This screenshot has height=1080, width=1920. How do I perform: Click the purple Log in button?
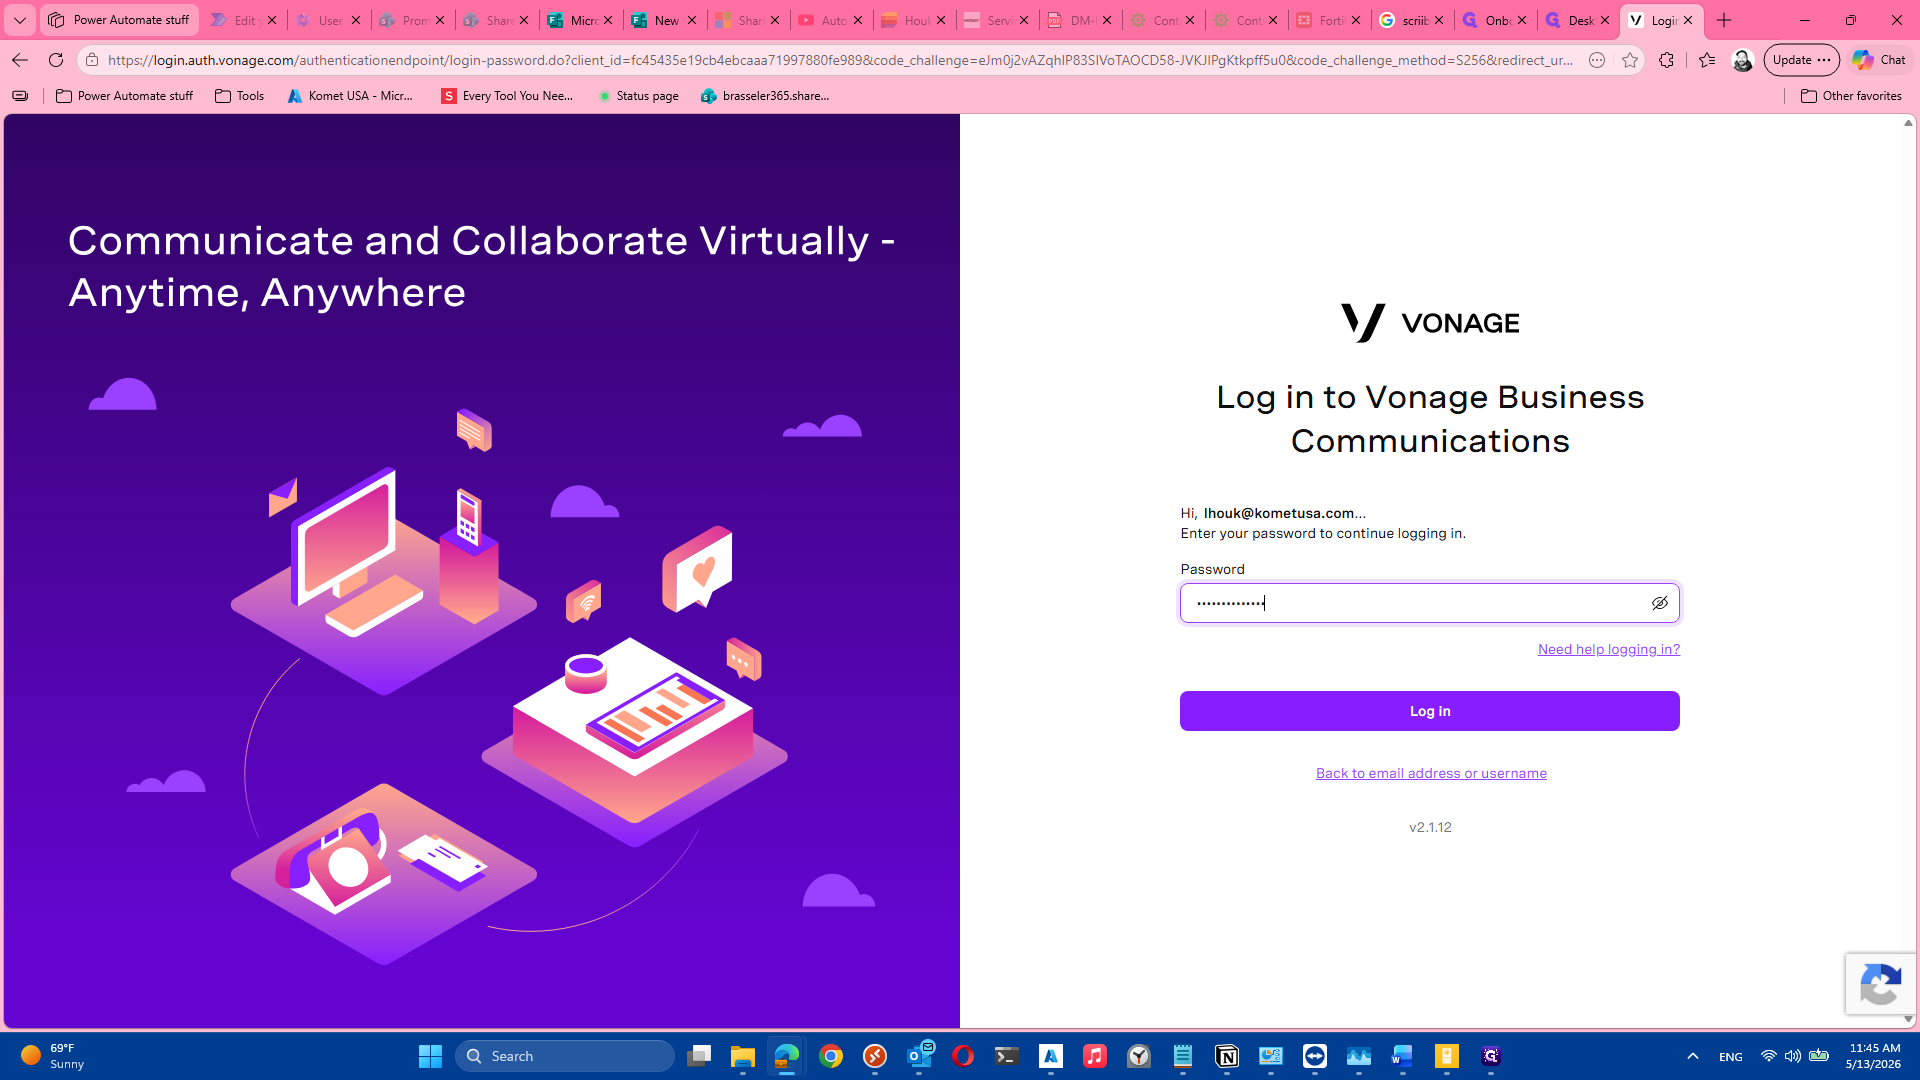(1429, 711)
